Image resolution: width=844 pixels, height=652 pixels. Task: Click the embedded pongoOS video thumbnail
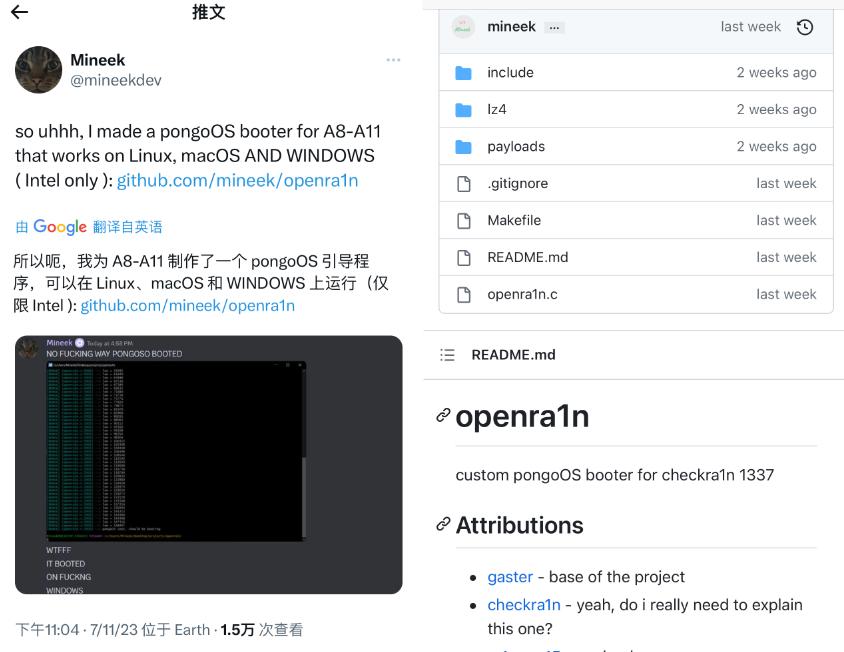click(x=207, y=465)
